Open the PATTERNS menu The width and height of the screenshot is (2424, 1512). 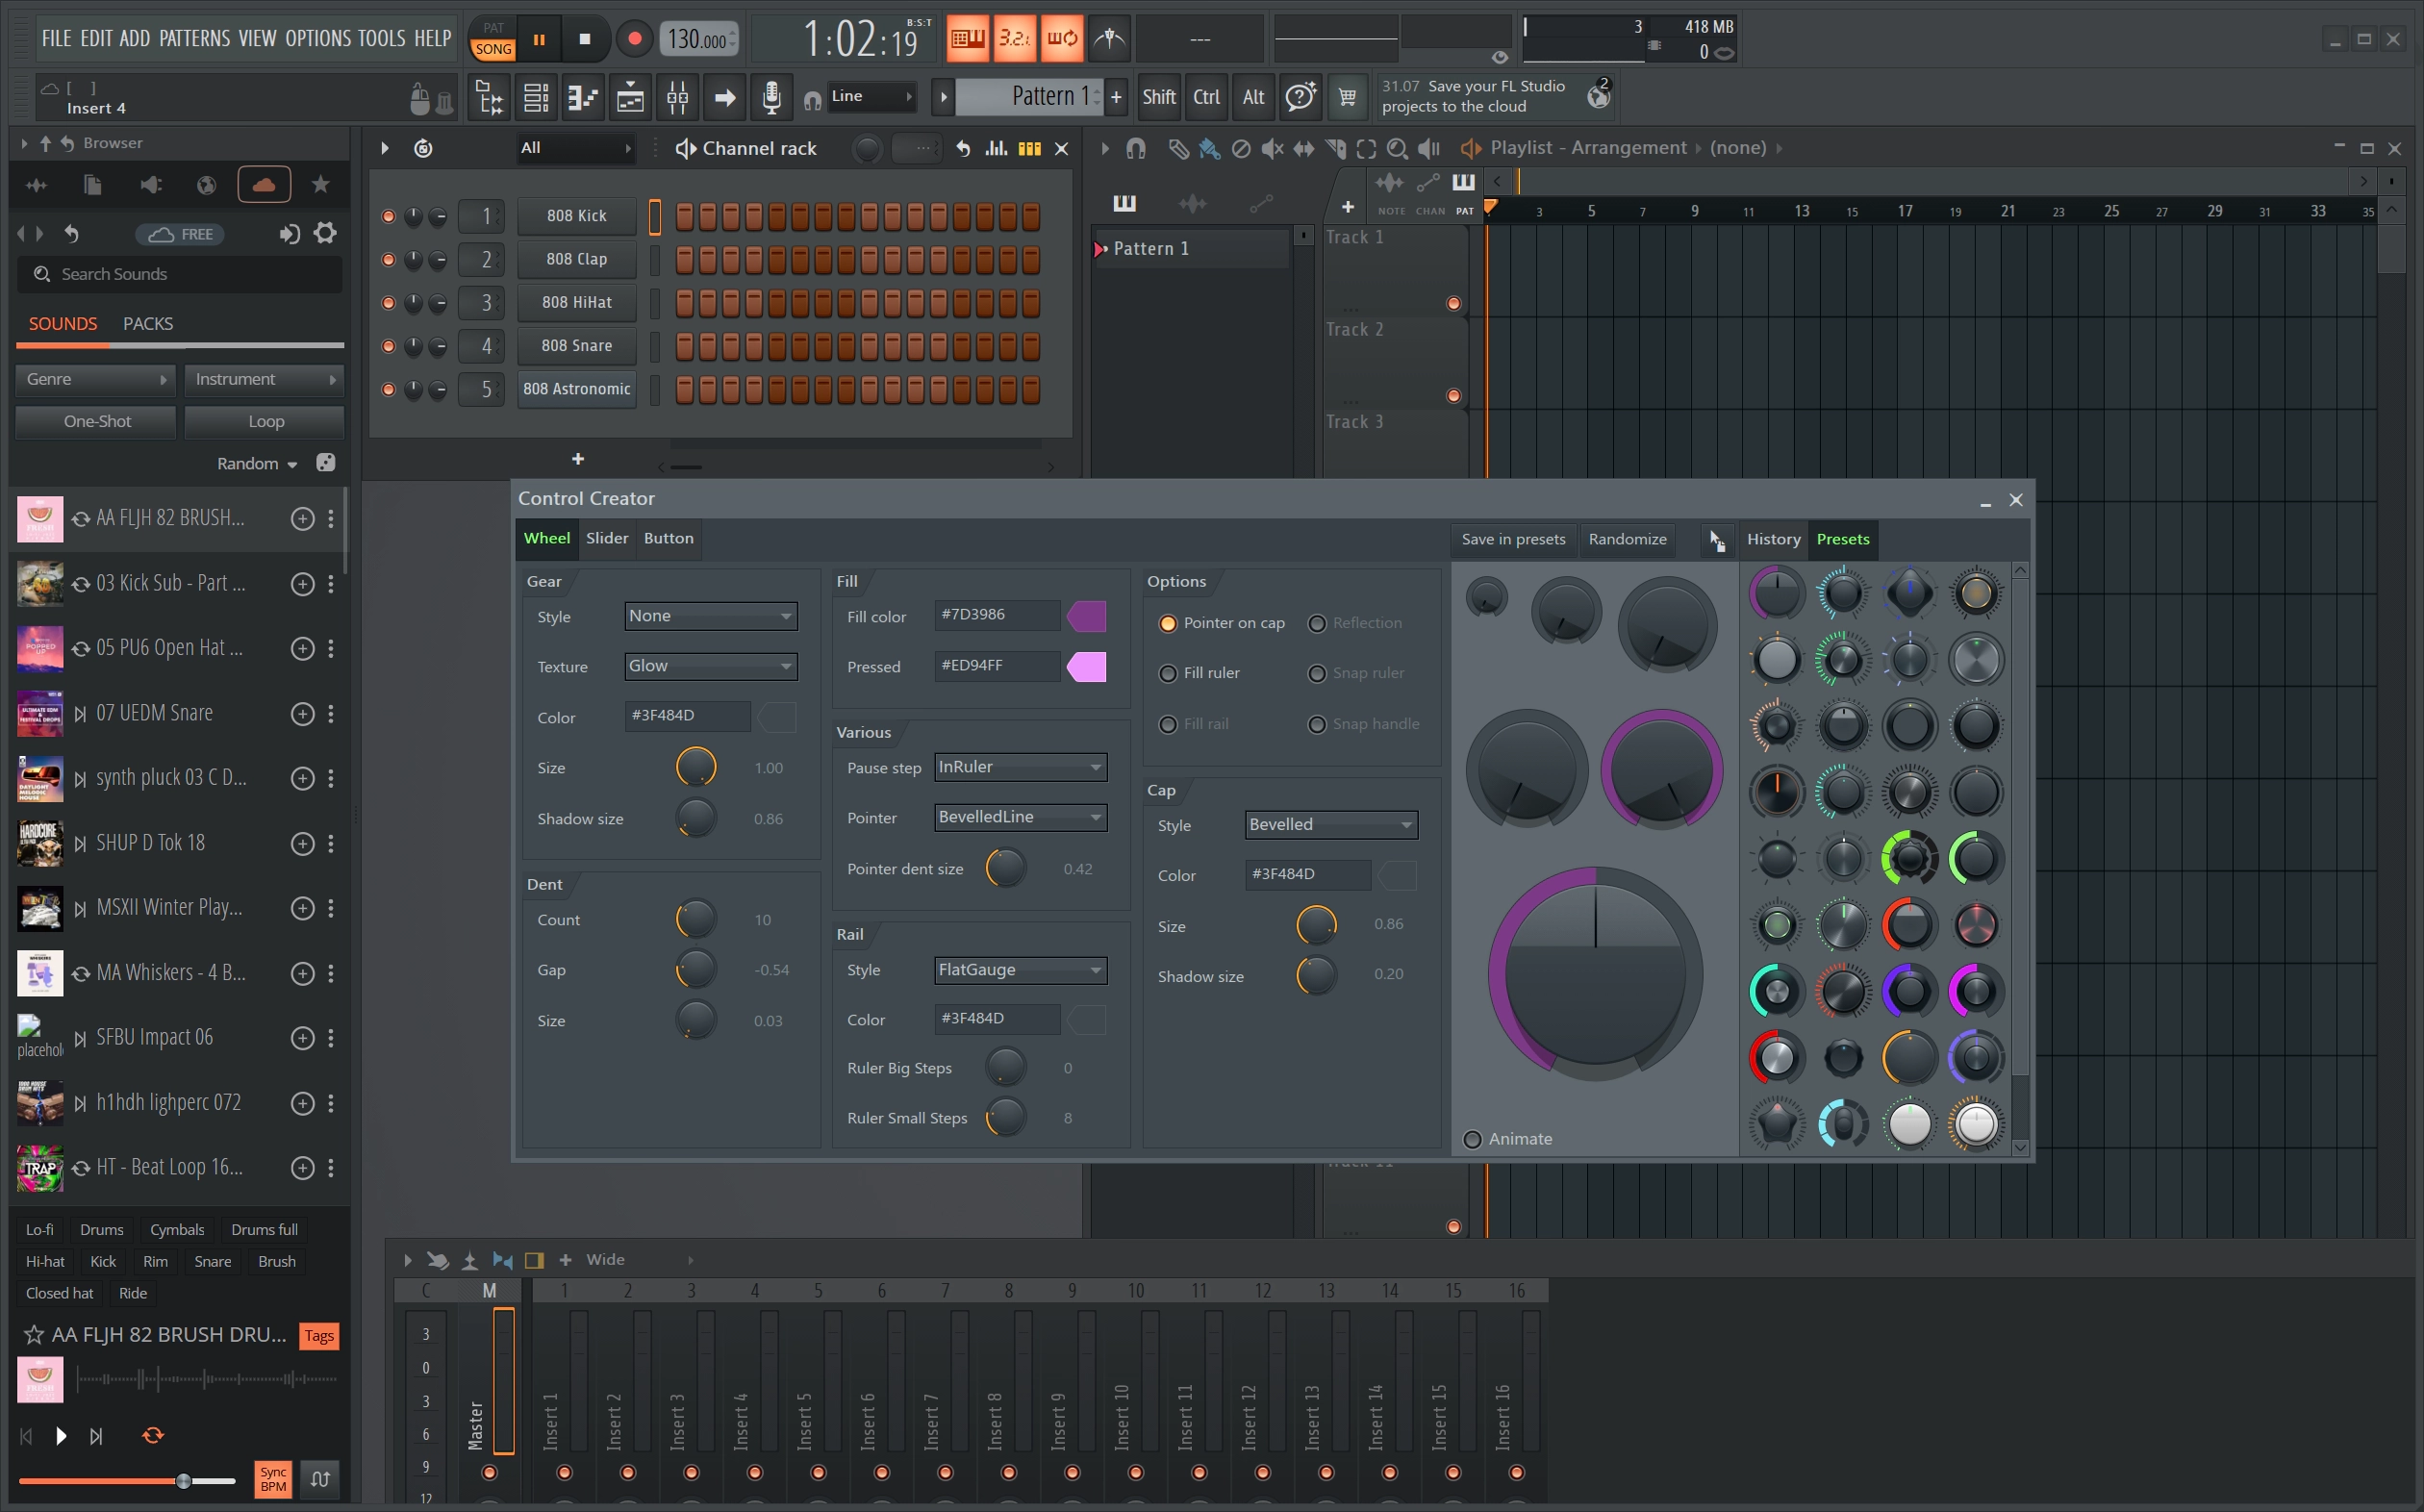(194, 39)
